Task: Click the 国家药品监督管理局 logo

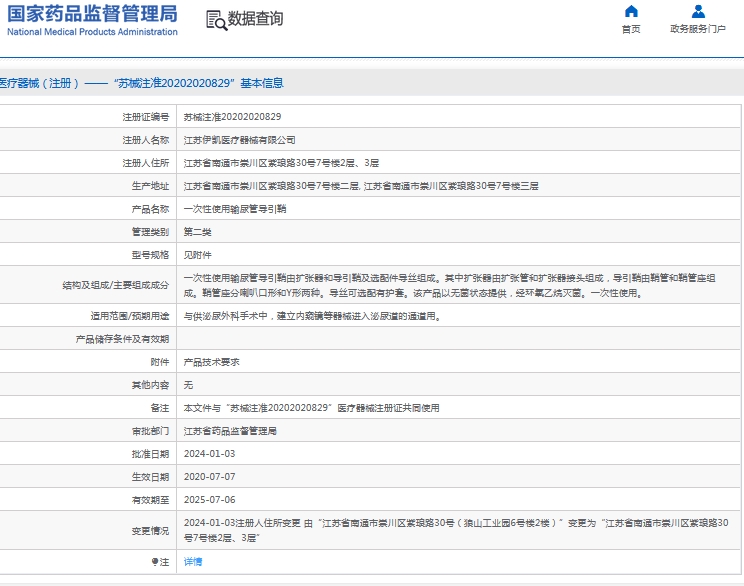Action: tap(93, 20)
